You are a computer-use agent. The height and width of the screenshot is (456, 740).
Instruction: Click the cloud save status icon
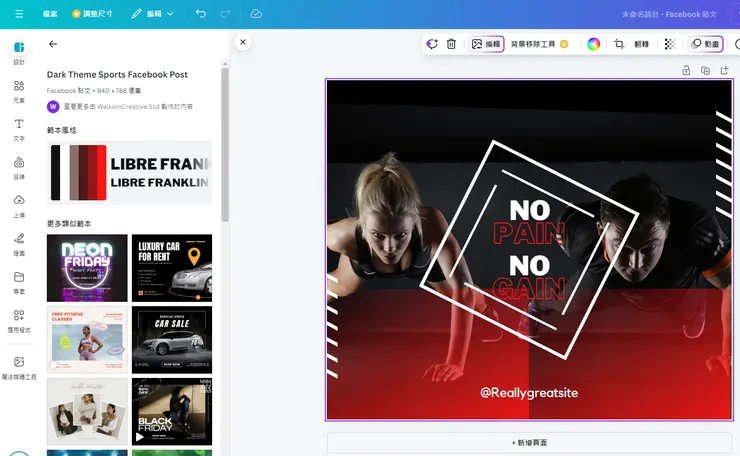(256, 14)
